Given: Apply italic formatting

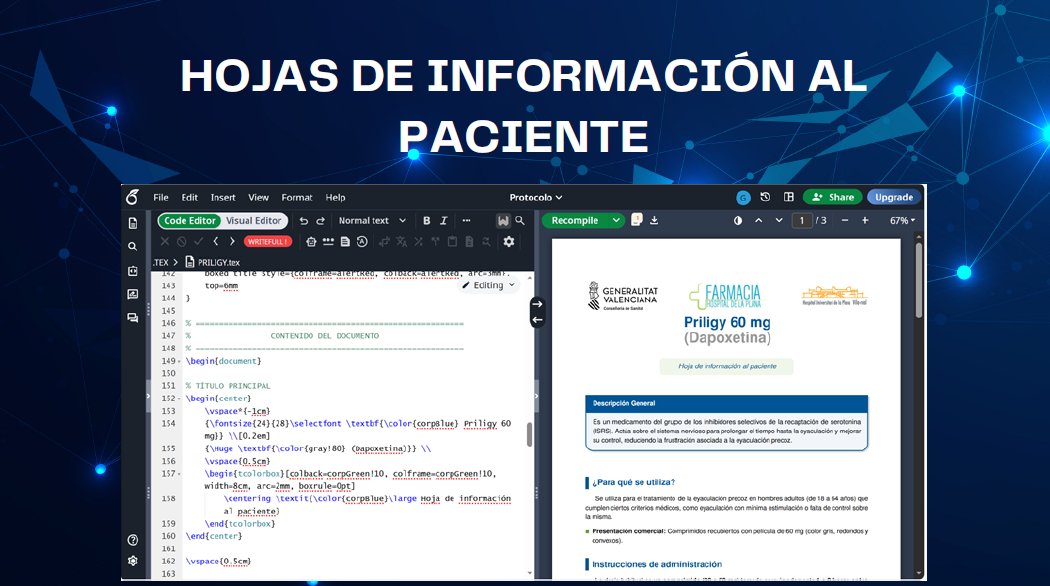Looking at the screenshot, I should (x=443, y=220).
